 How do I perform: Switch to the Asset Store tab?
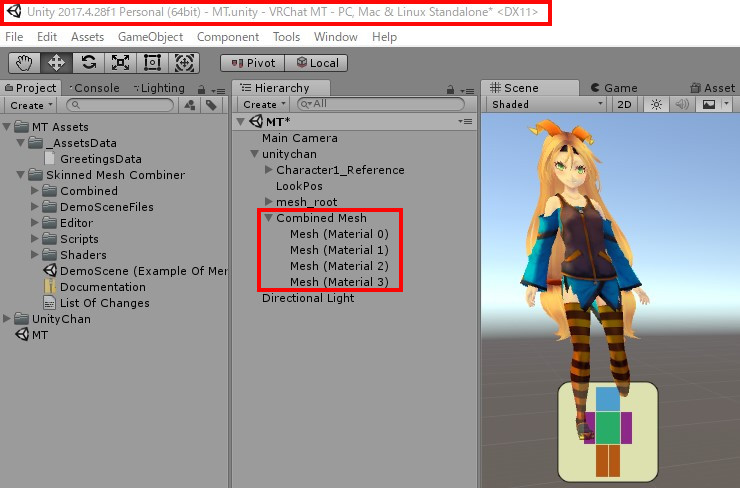tap(713, 88)
